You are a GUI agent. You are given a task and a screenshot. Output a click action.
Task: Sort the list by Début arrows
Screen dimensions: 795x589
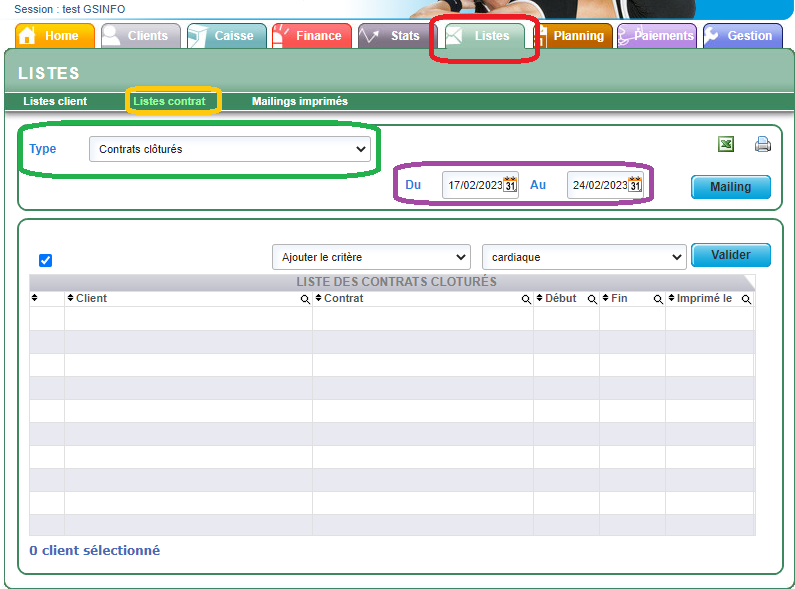(539, 298)
